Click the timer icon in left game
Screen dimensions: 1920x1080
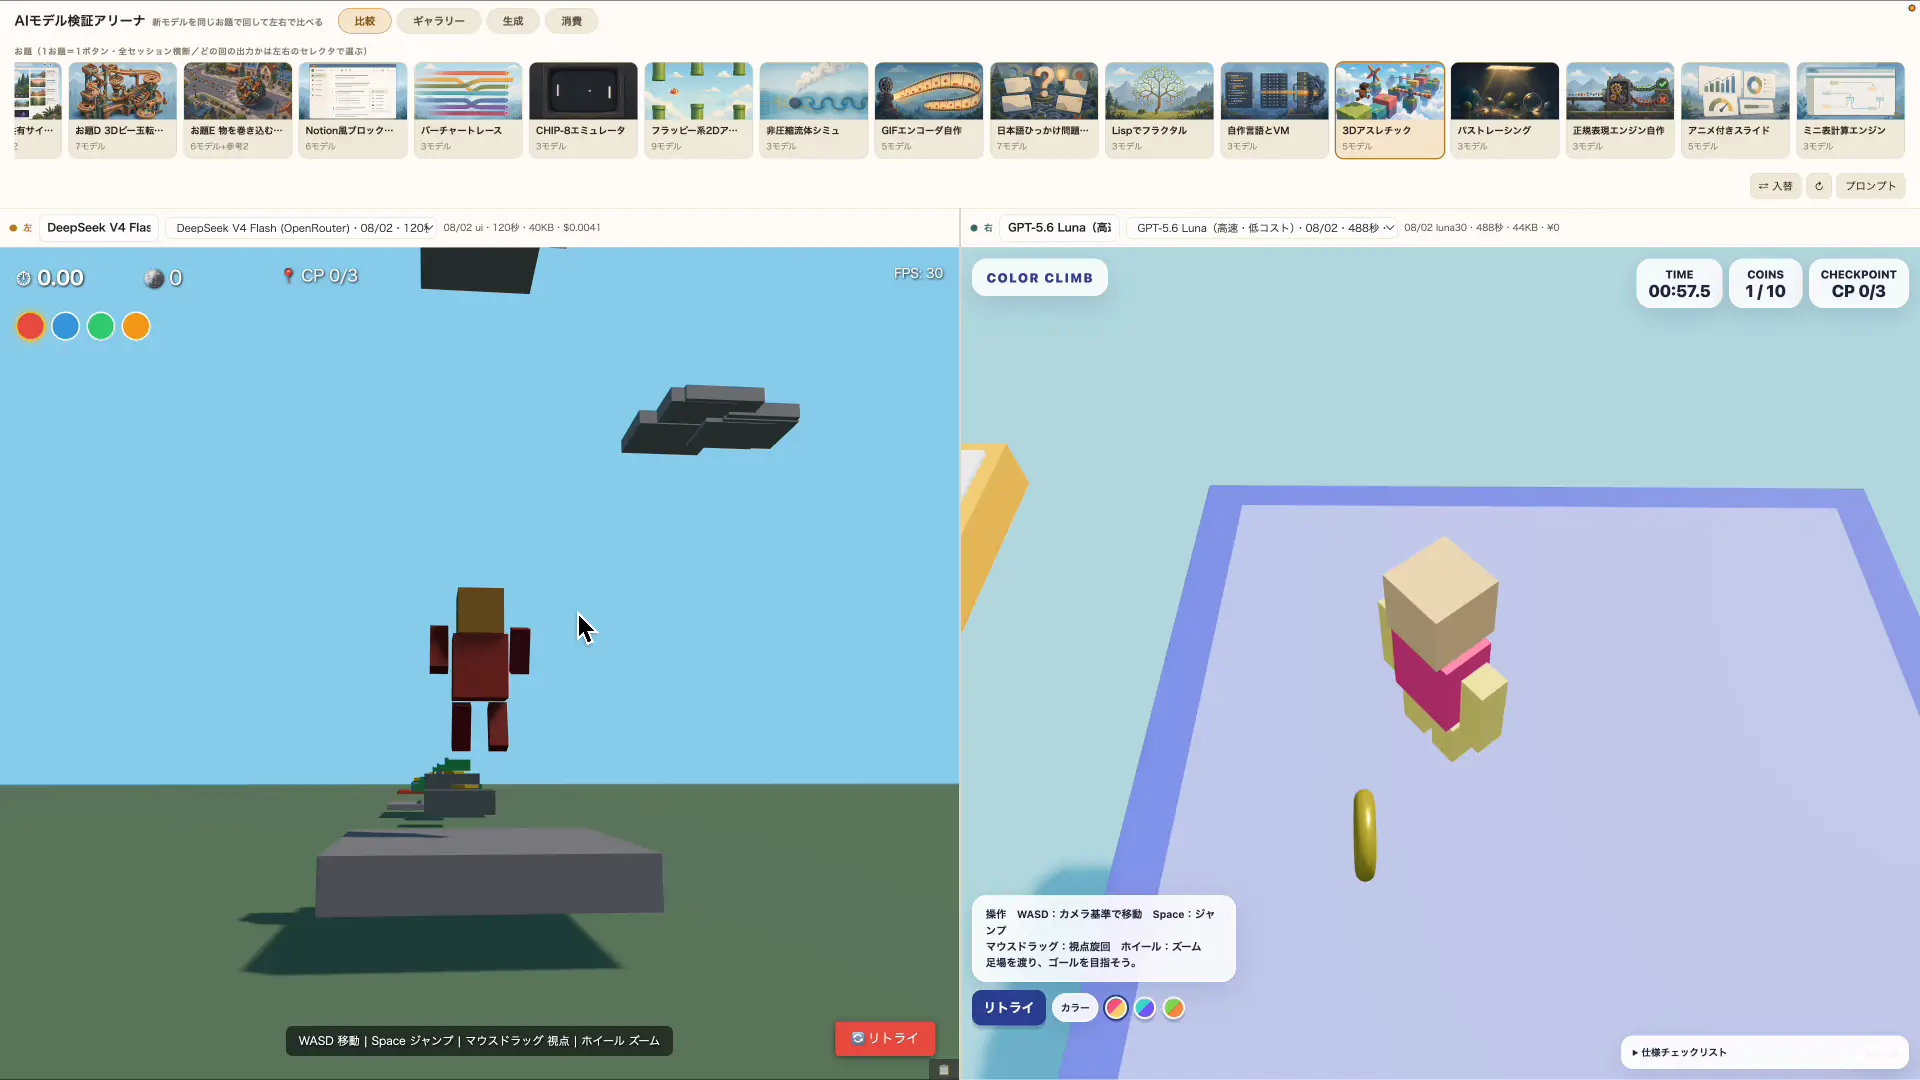coord(24,279)
